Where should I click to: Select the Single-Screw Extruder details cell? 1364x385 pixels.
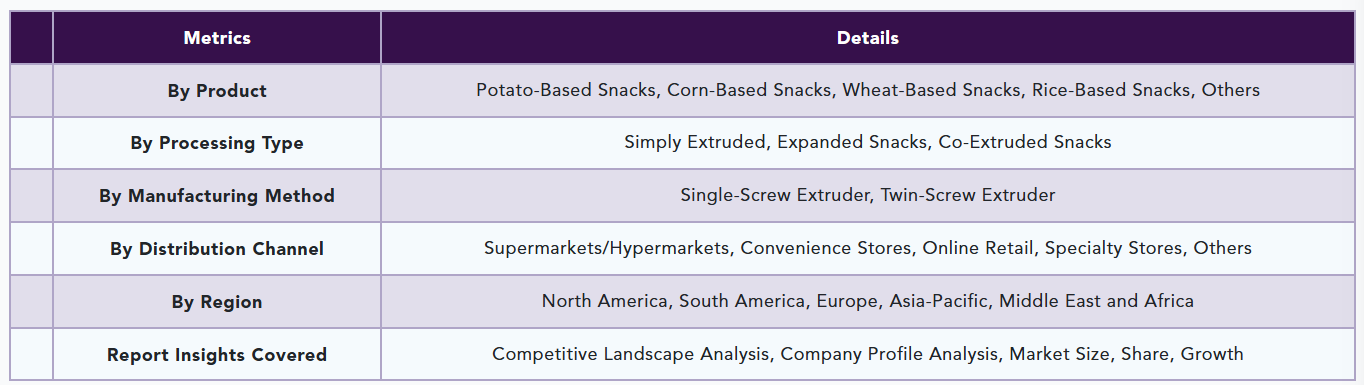[x=867, y=196]
